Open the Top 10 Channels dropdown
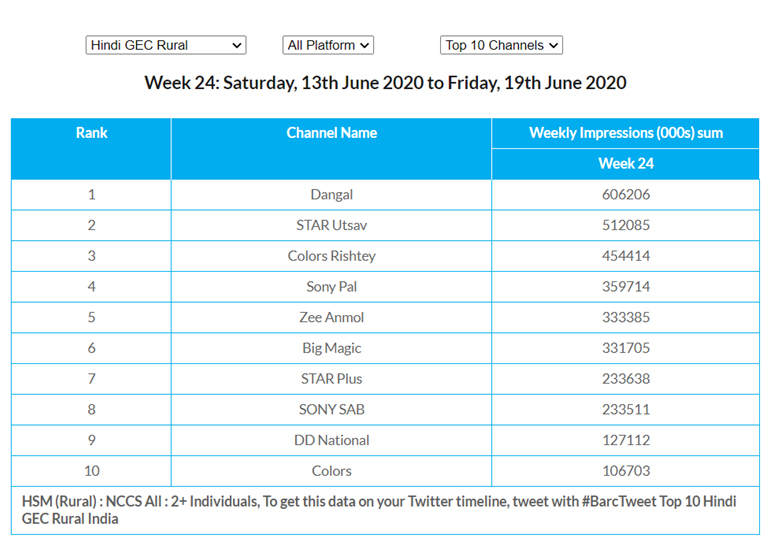This screenshot has height=546, width=771. (501, 45)
